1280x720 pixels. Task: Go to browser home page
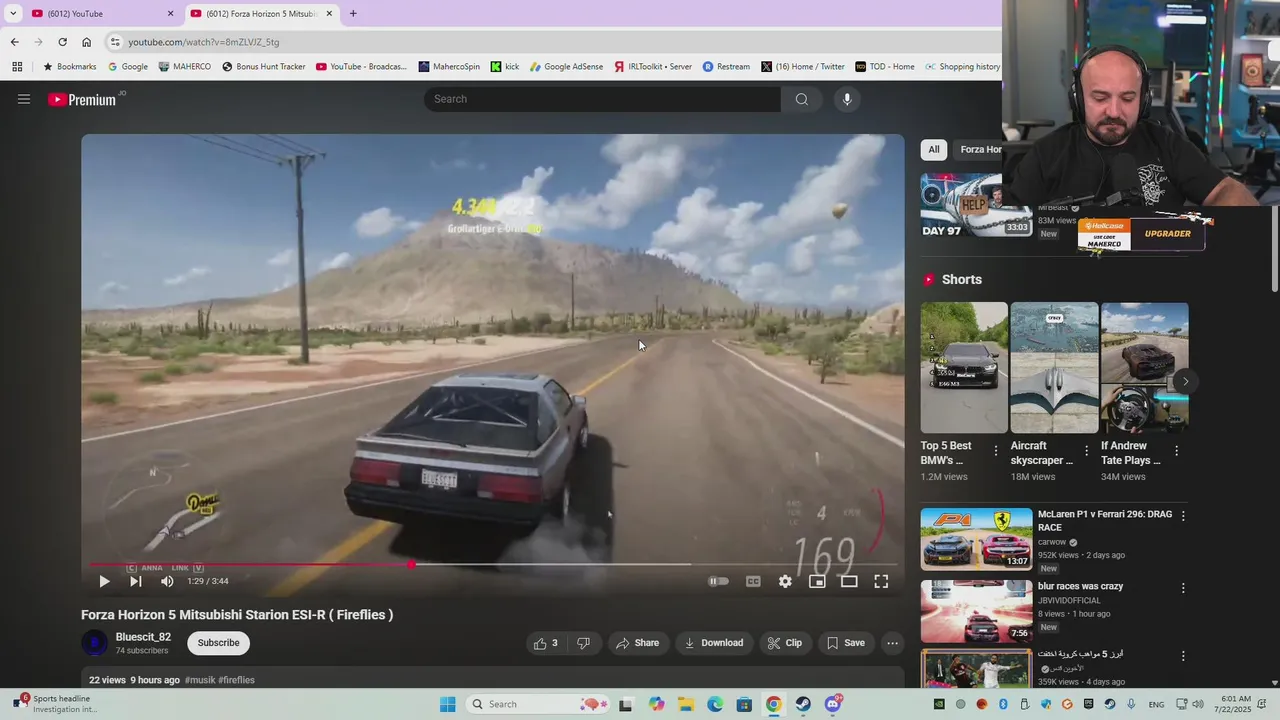(86, 42)
